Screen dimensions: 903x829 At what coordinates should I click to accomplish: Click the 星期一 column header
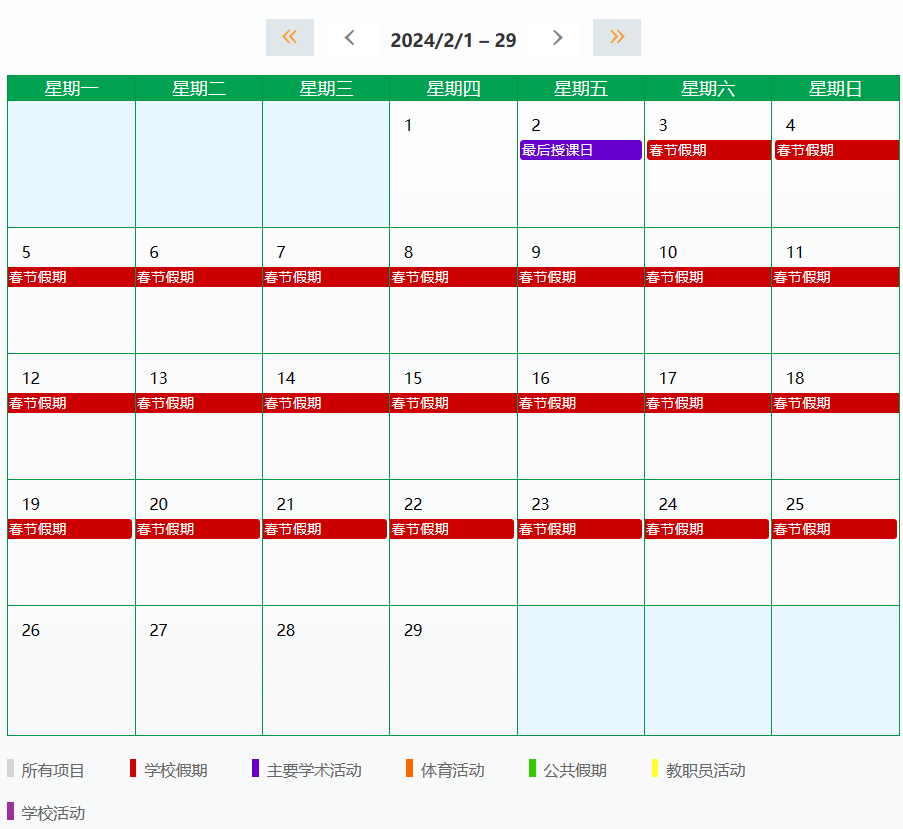71,89
